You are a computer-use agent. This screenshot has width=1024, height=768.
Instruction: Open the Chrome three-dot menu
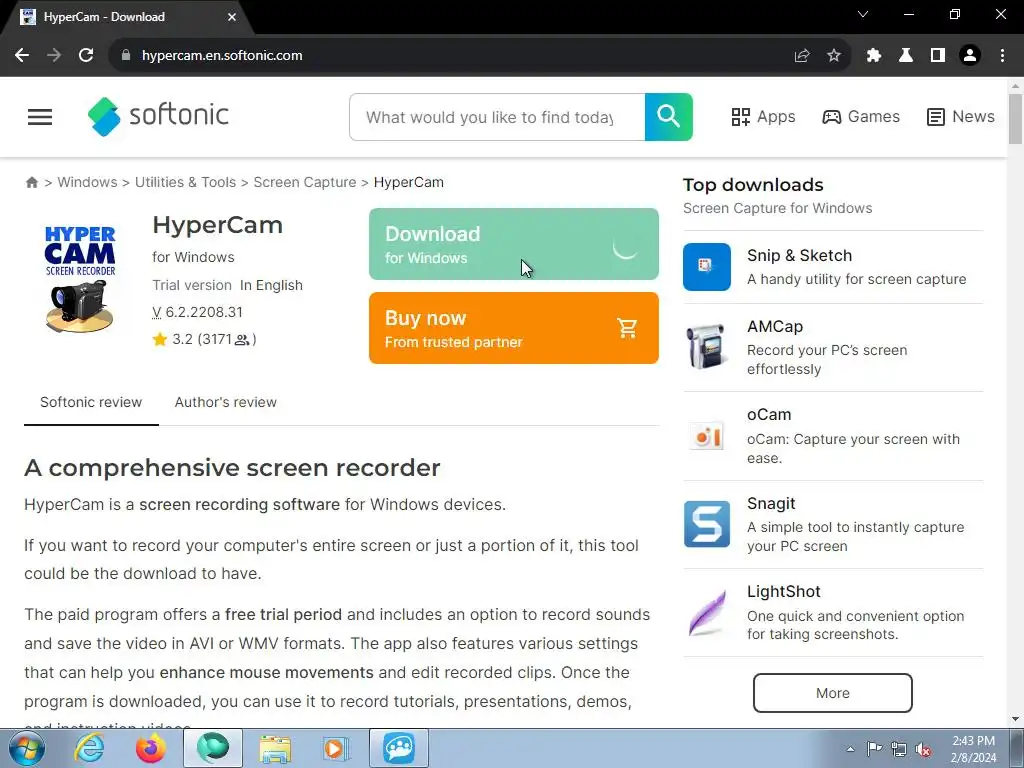pos(1002,56)
